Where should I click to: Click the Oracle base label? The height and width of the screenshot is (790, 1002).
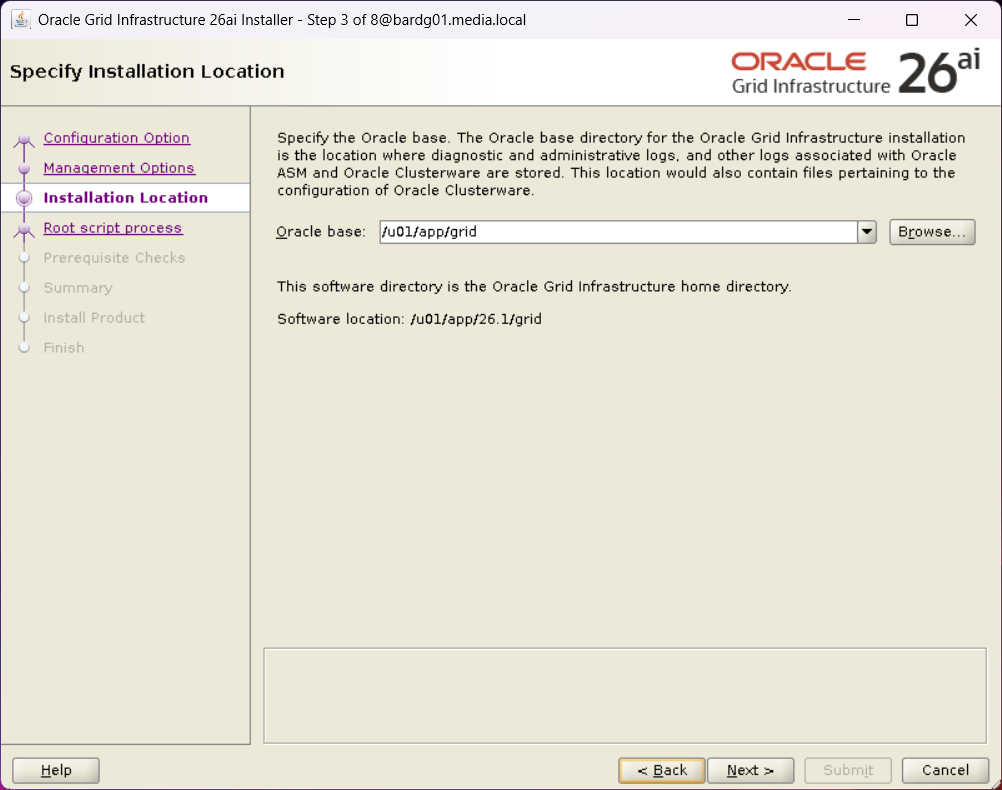[x=321, y=232]
